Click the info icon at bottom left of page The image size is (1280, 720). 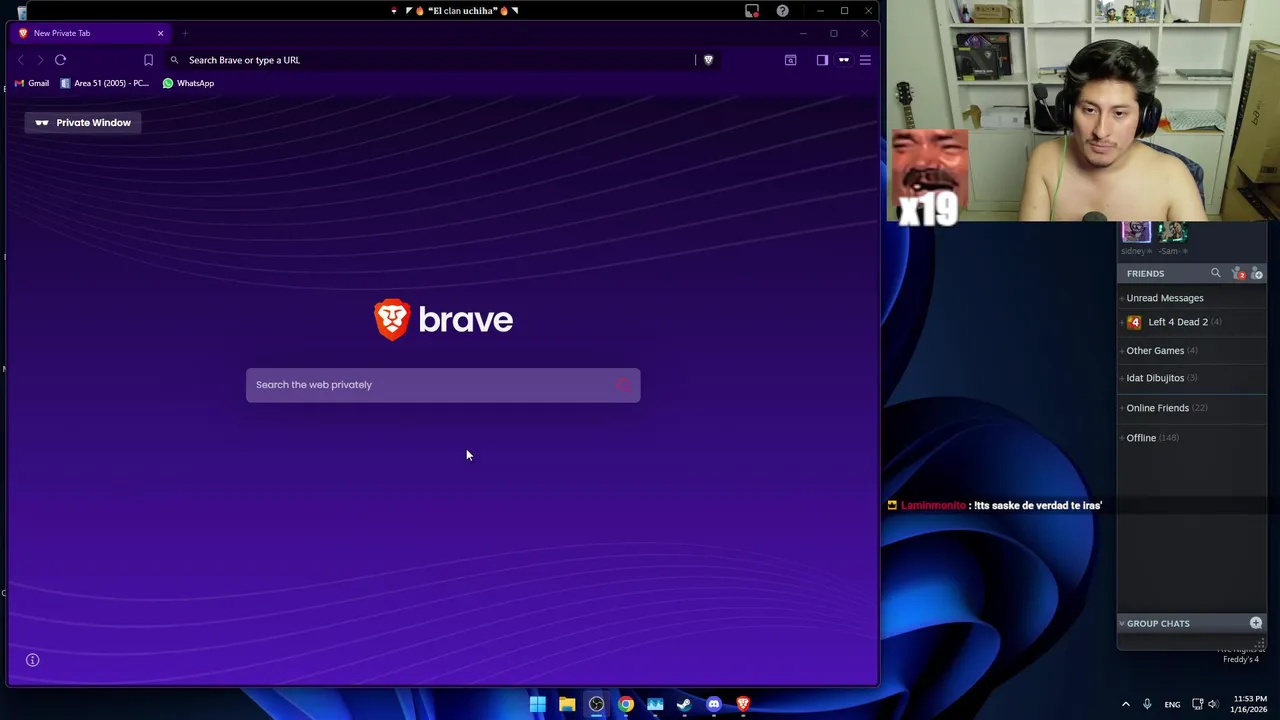tap(33, 660)
